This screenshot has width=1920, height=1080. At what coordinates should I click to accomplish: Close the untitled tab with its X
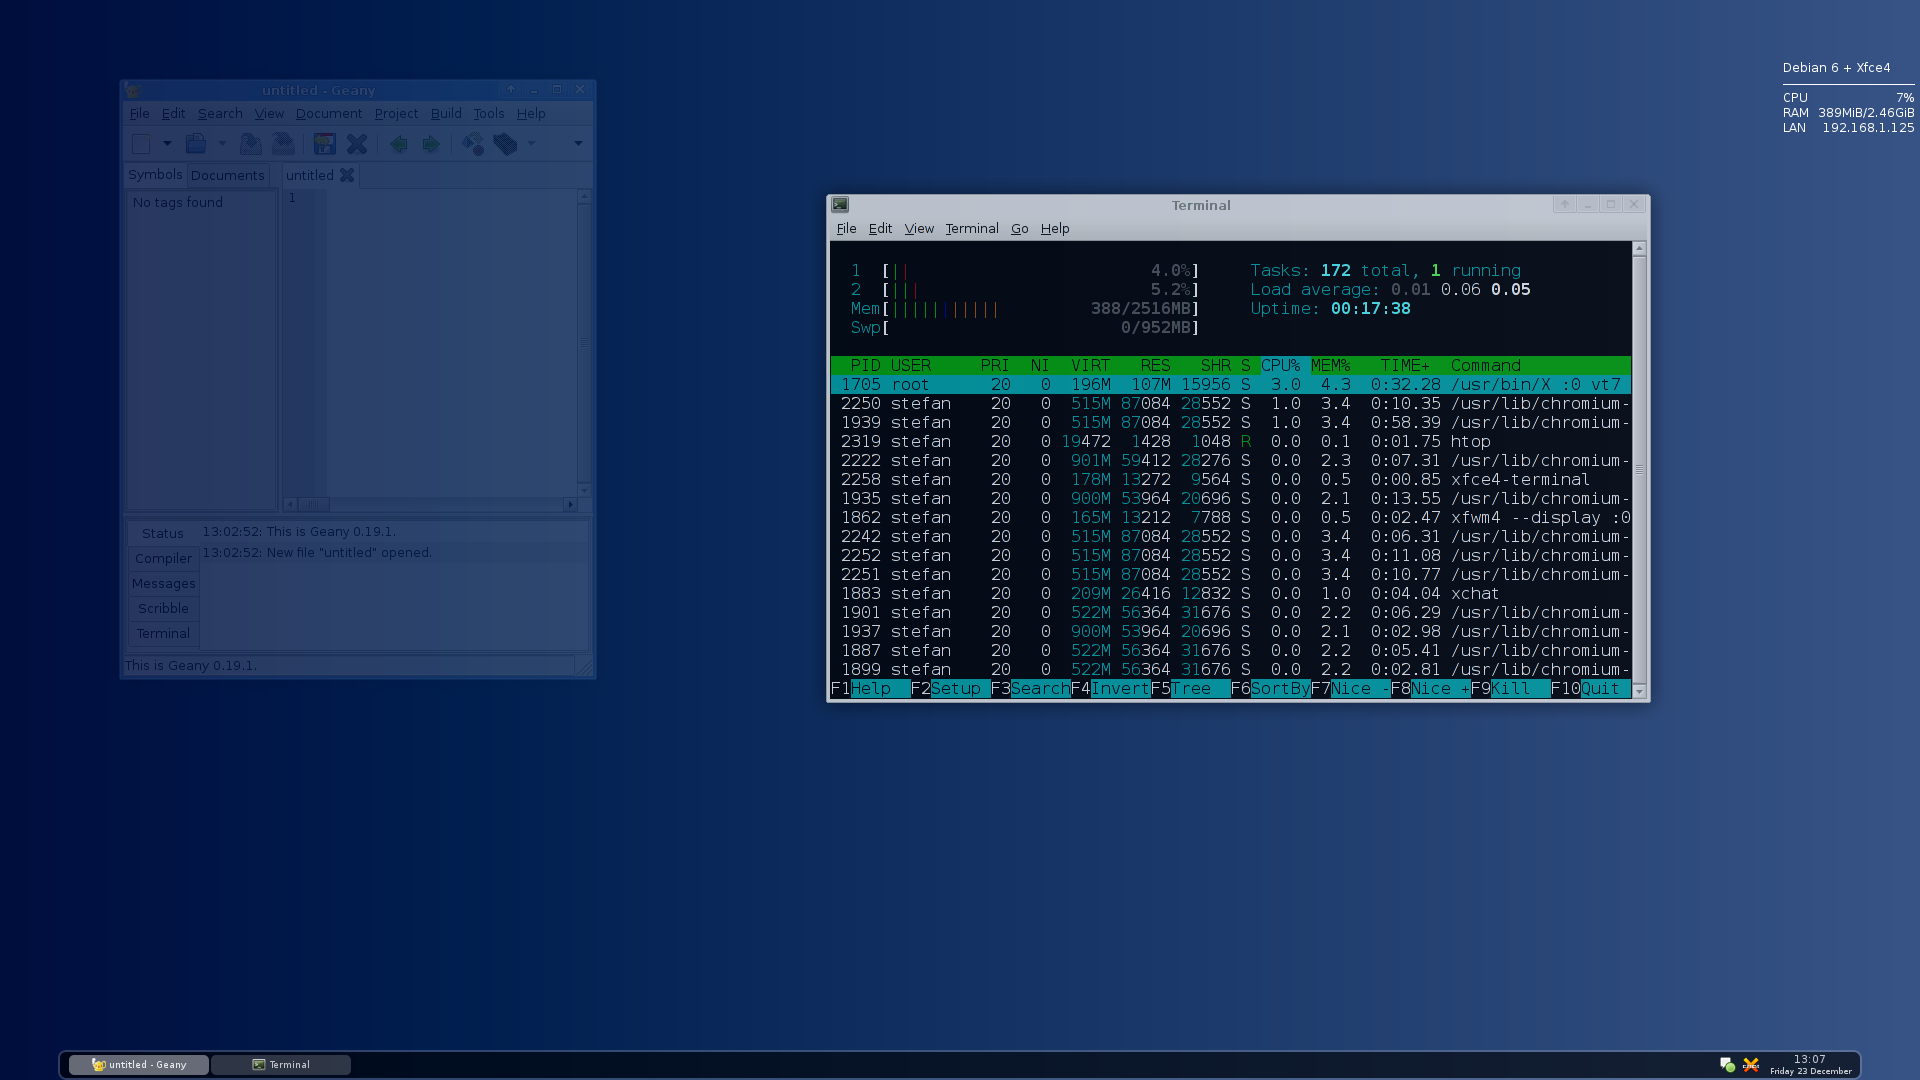point(347,175)
